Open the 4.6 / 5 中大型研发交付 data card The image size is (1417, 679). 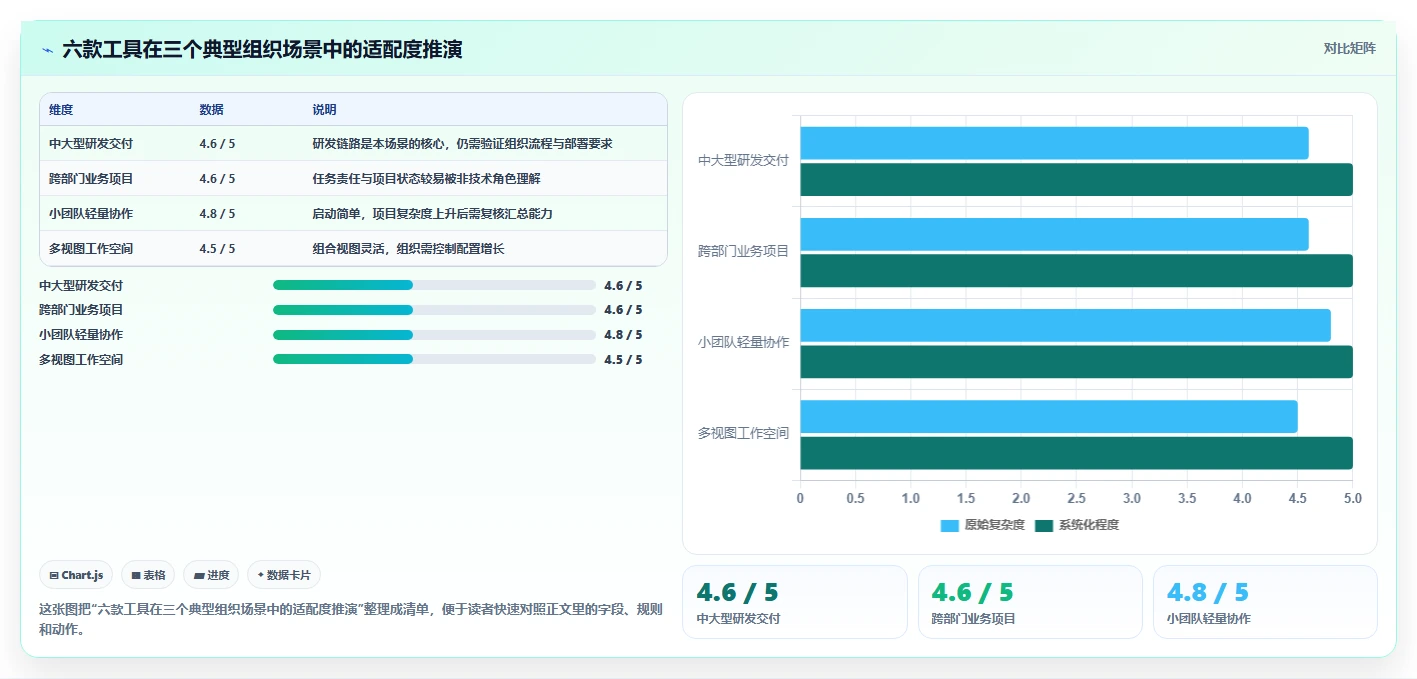[x=795, y=602]
